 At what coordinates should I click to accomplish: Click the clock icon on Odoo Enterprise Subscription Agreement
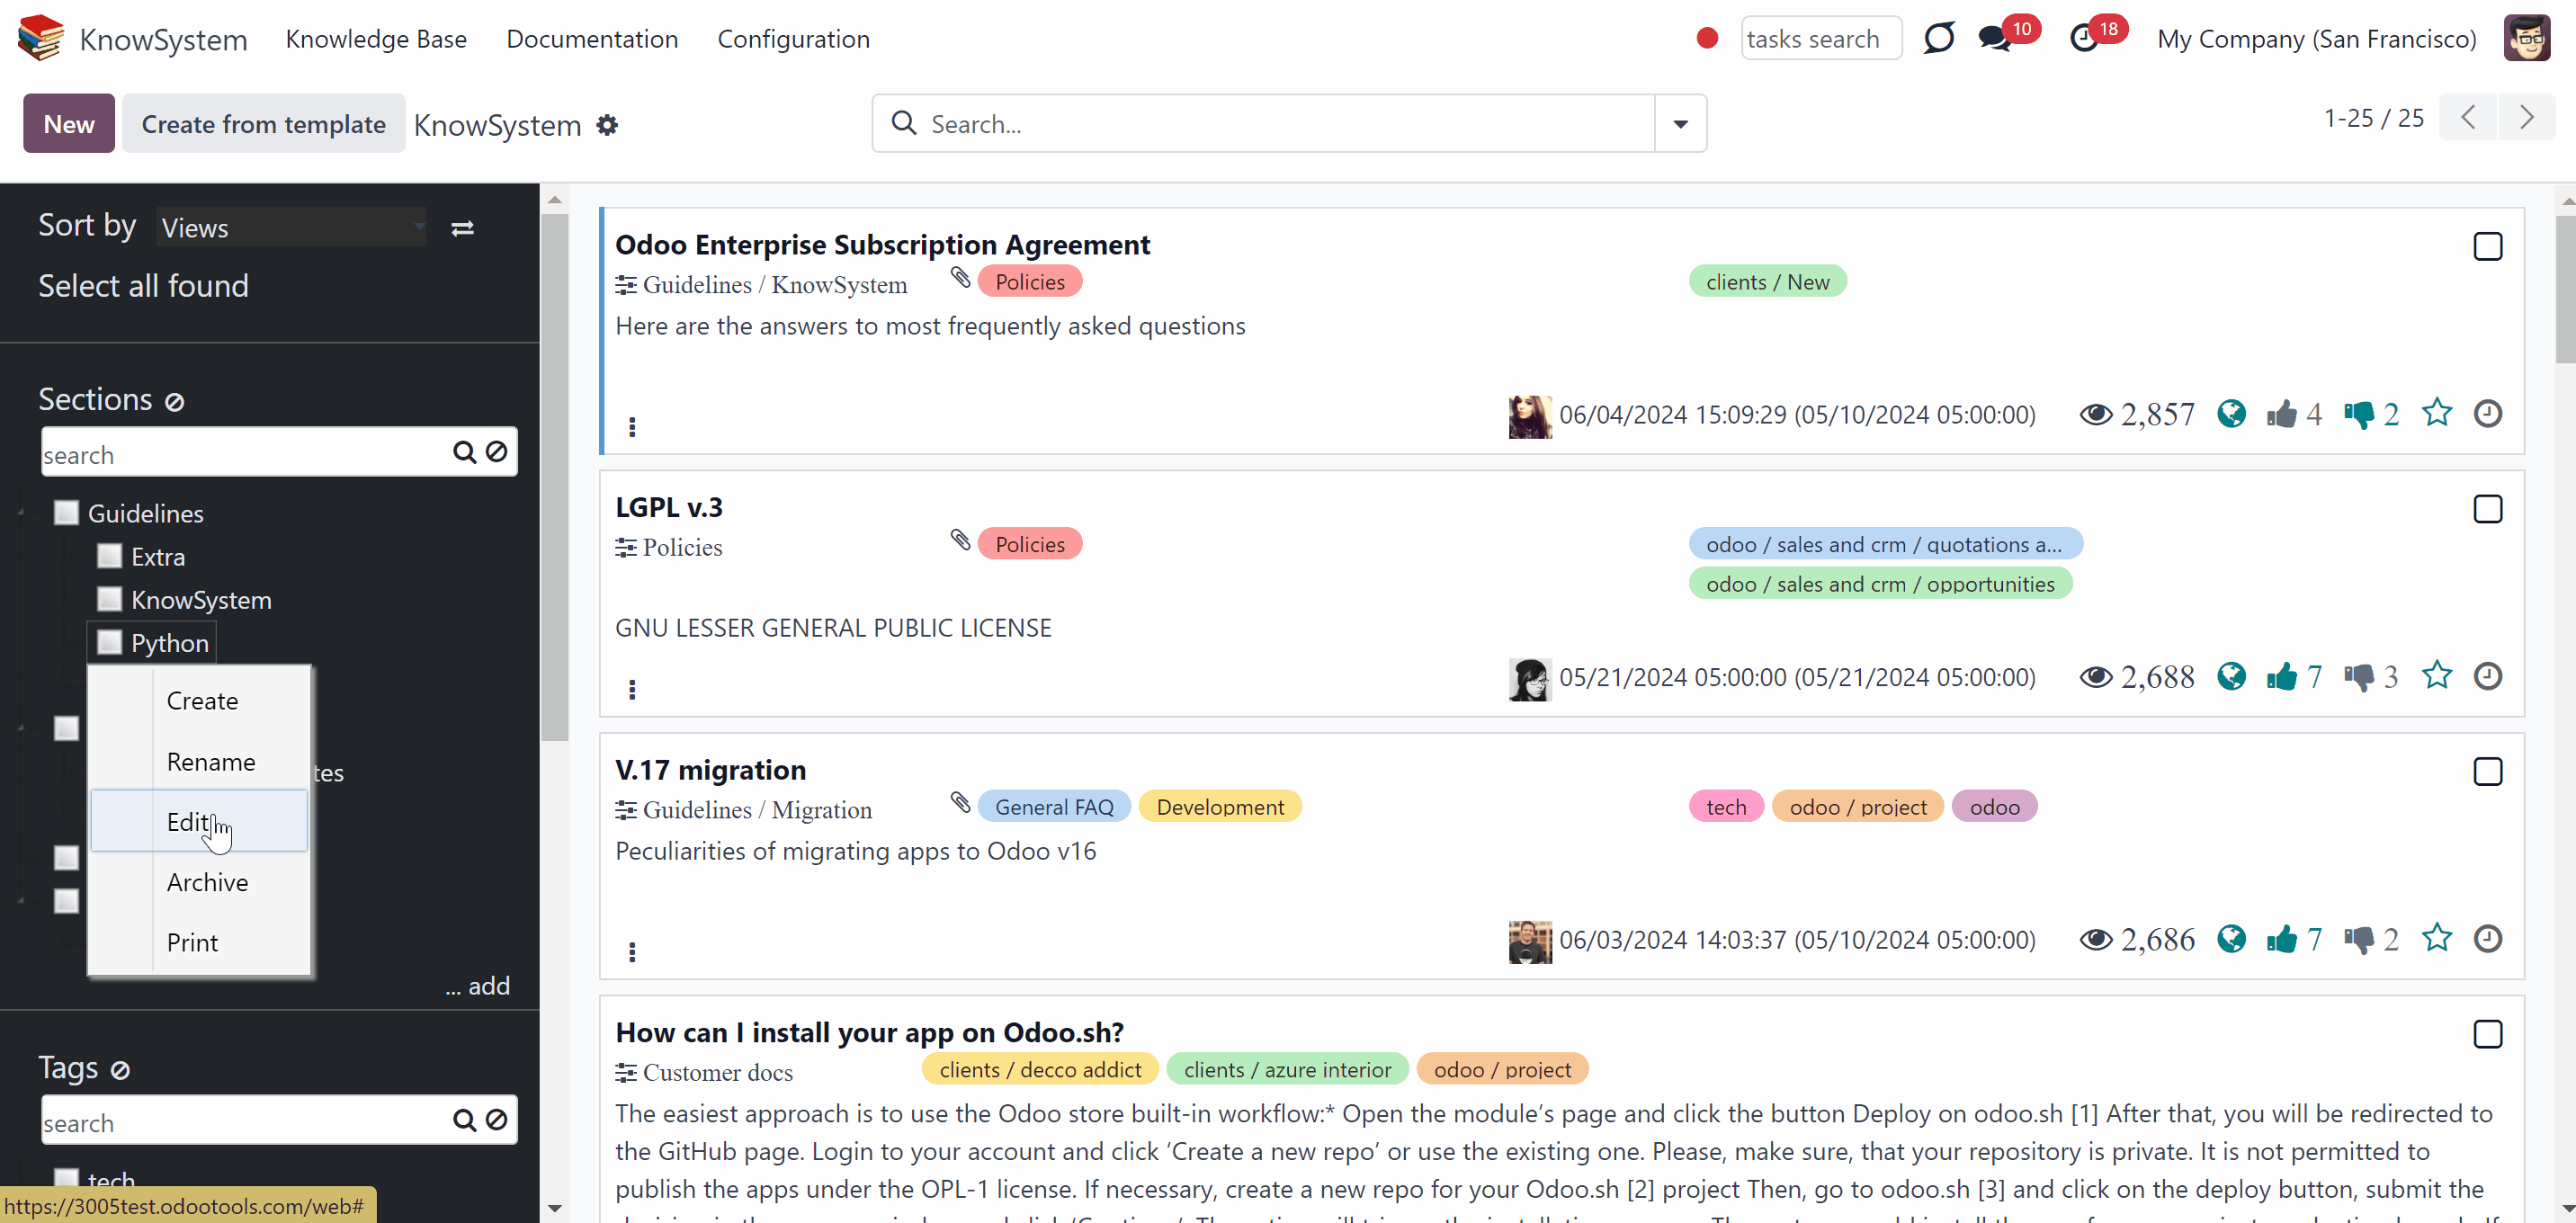point(2487,413)
